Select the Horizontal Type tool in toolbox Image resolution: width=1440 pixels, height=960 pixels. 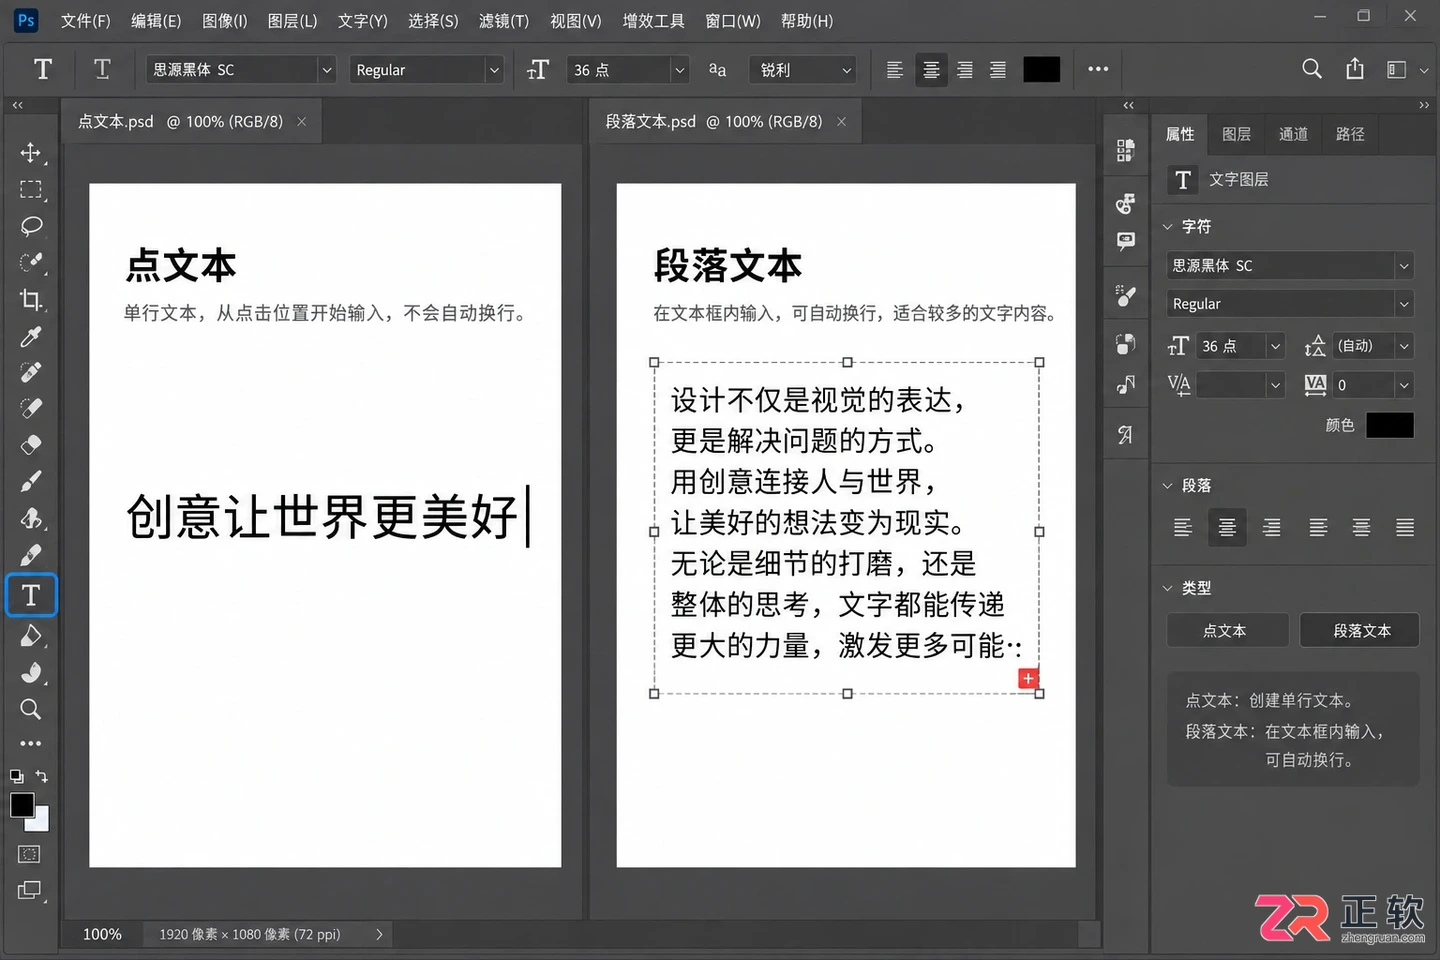(31, 595)
